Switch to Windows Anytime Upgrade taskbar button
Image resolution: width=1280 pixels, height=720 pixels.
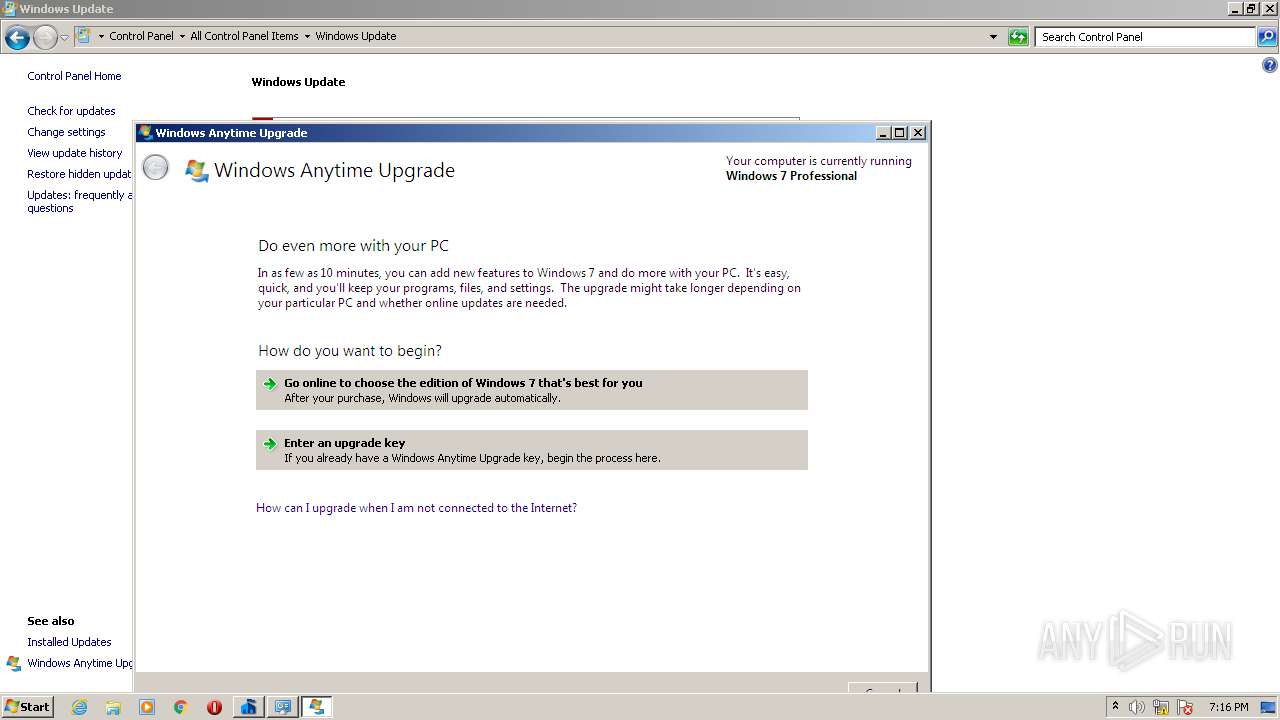(x=317, y=707)
